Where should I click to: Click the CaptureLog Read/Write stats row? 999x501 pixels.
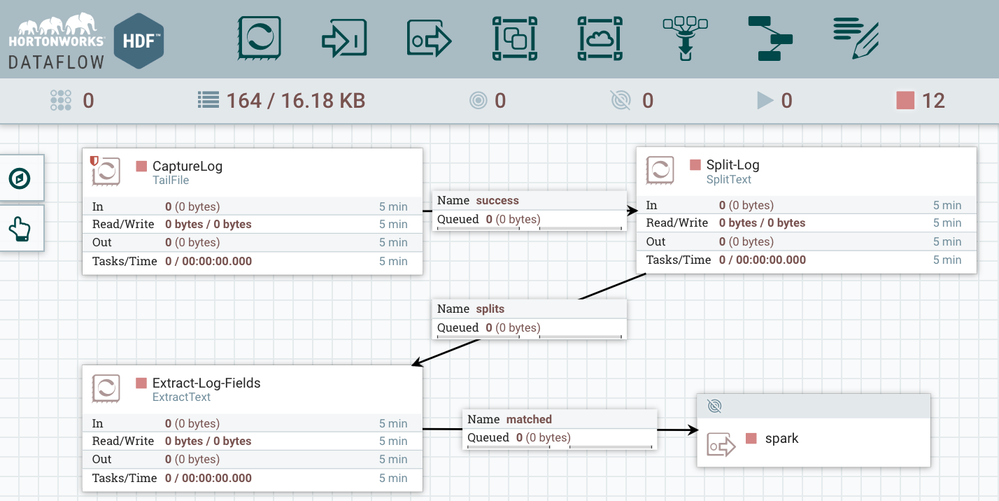252,224
